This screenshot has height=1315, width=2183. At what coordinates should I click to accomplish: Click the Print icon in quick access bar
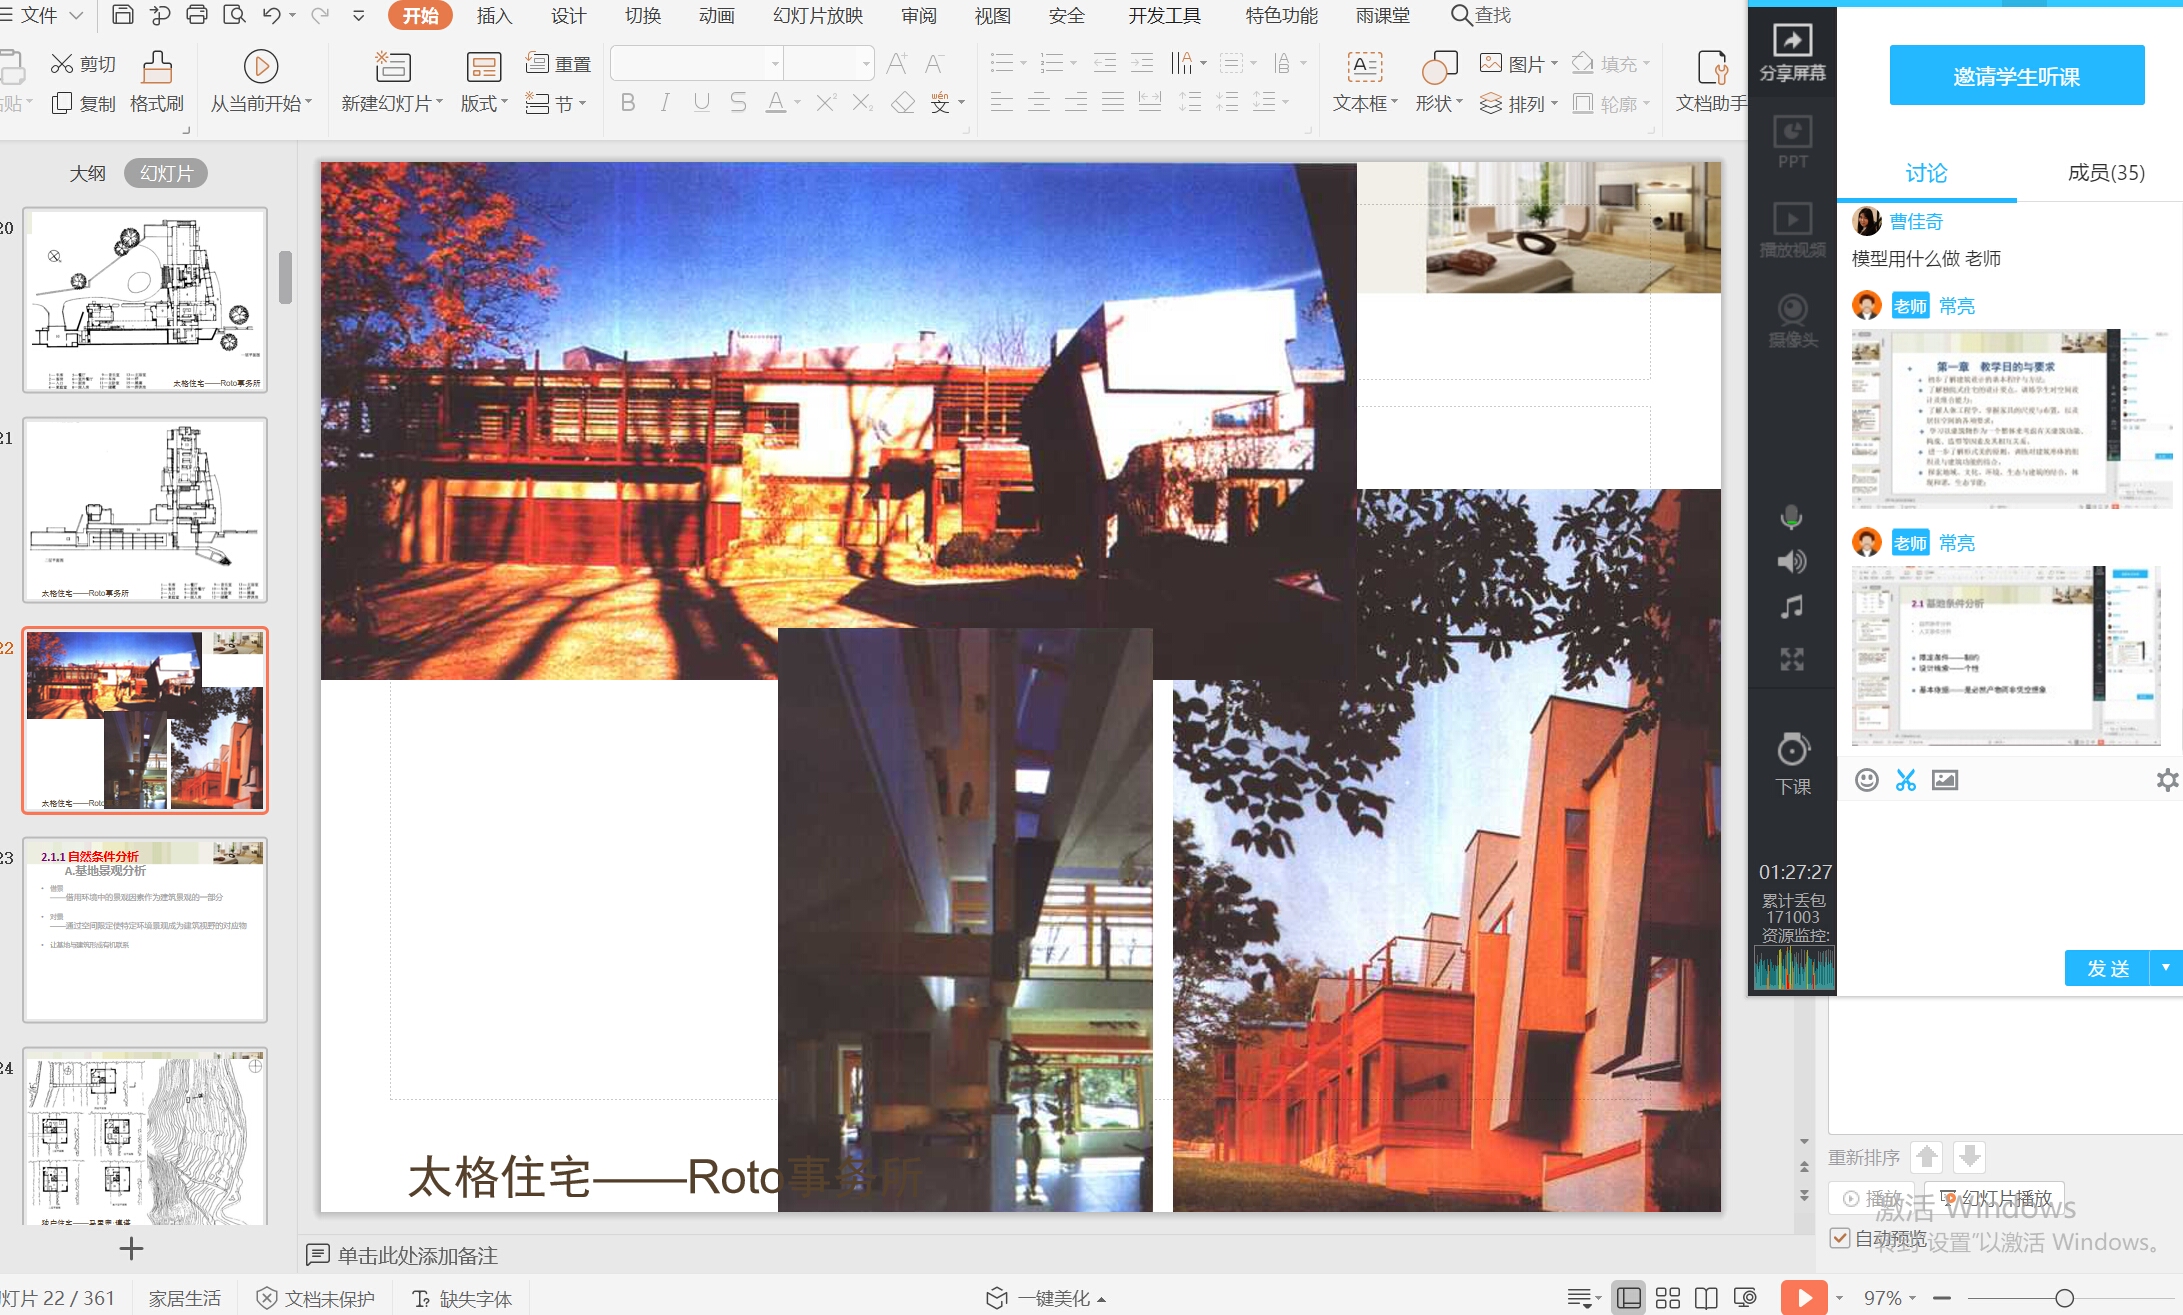[197, 15]
